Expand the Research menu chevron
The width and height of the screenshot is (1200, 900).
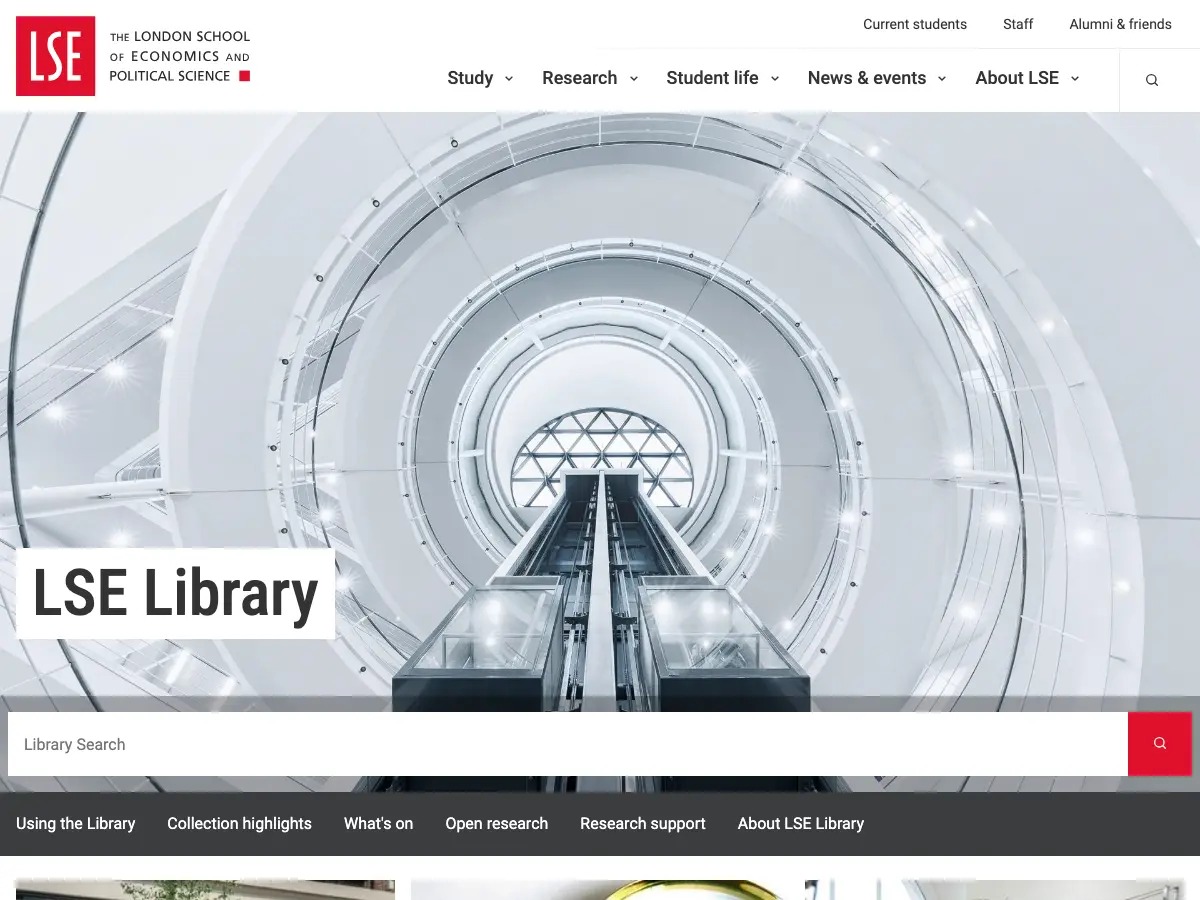(x=633, y=78)
